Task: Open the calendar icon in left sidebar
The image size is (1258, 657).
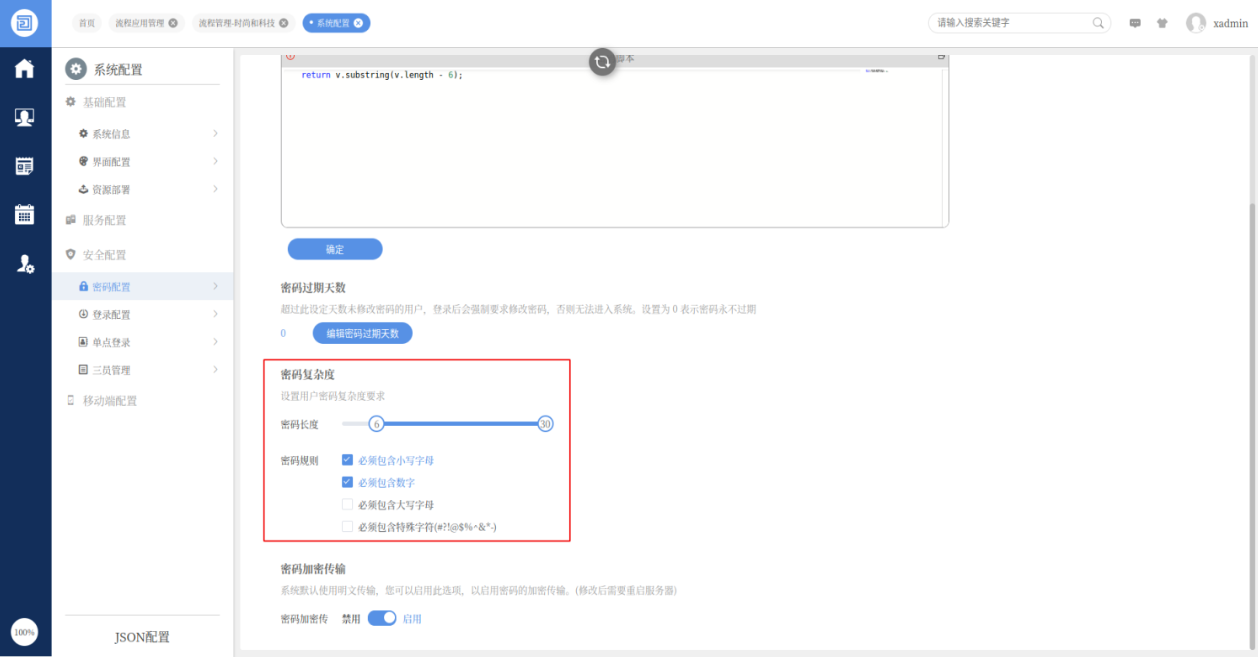Action: coord(24,214)
